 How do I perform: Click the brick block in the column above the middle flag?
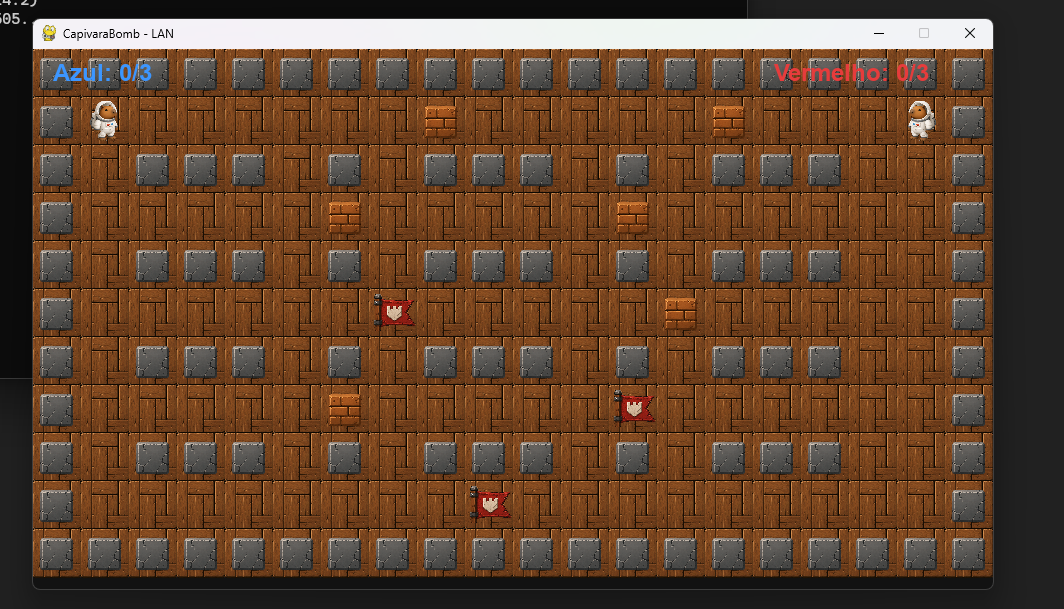tap(633, 217)
